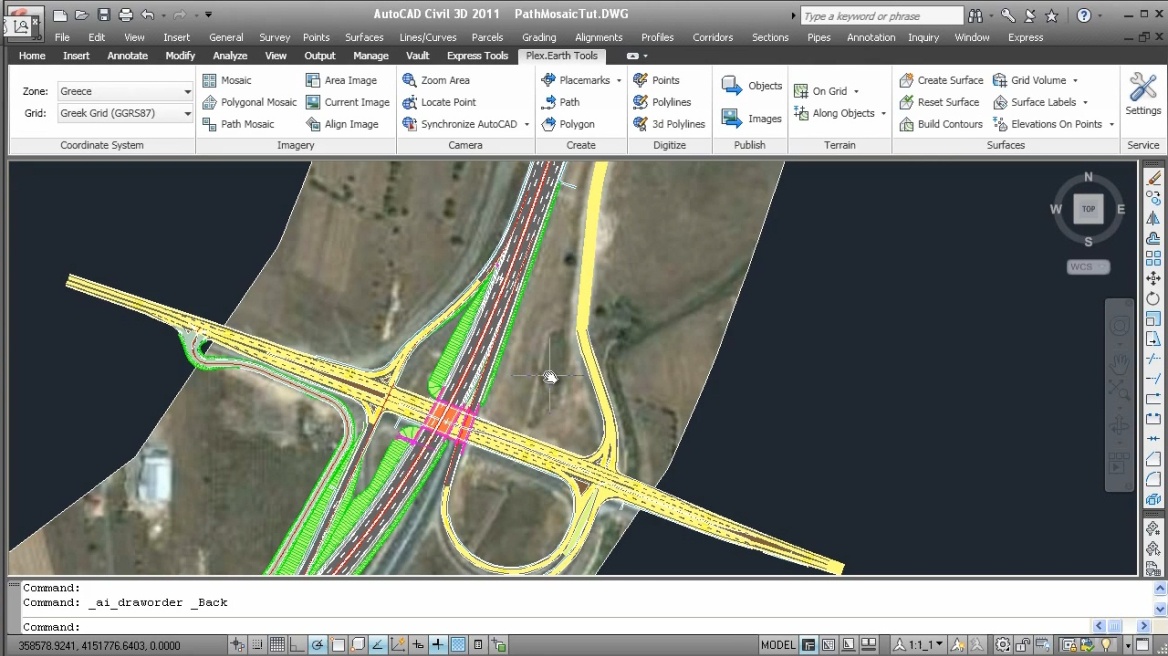1168x656 pixels.
Task: Toggle Grid Display in status bar
Action: 277,645
